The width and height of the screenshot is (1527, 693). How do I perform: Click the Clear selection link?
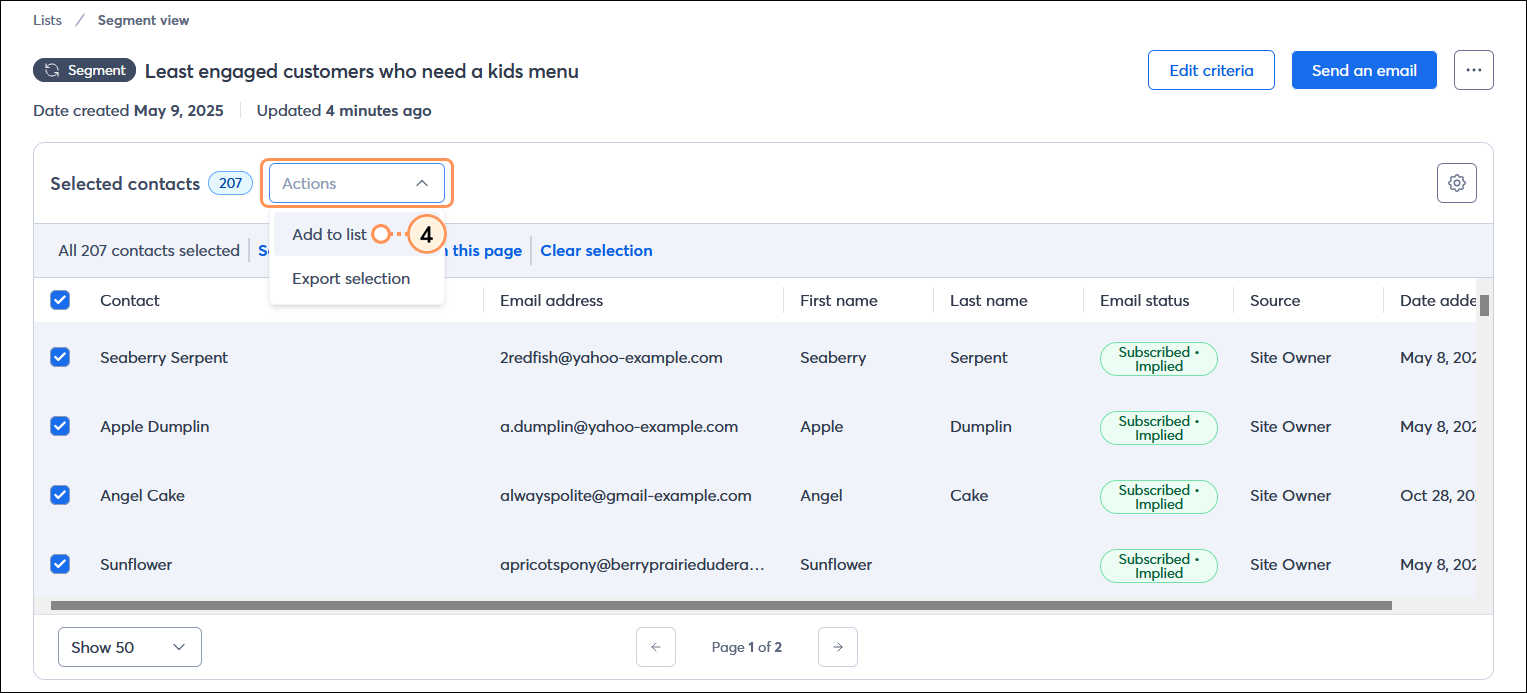point(595,250)
